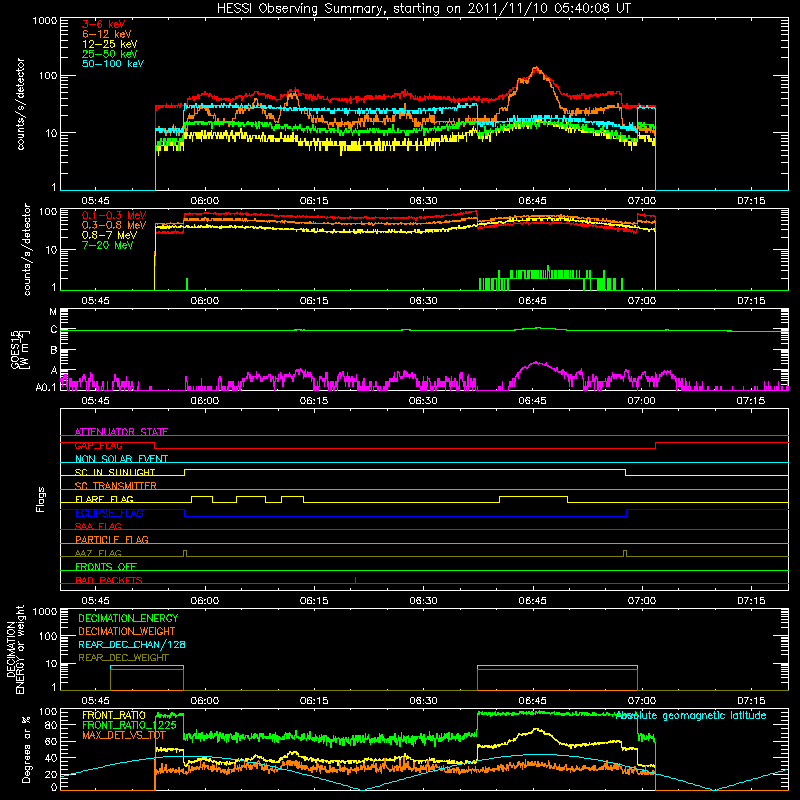800x800 pixels.
Task: Click the AAZ flag spike before 06:00
Action: coord(185,553)
